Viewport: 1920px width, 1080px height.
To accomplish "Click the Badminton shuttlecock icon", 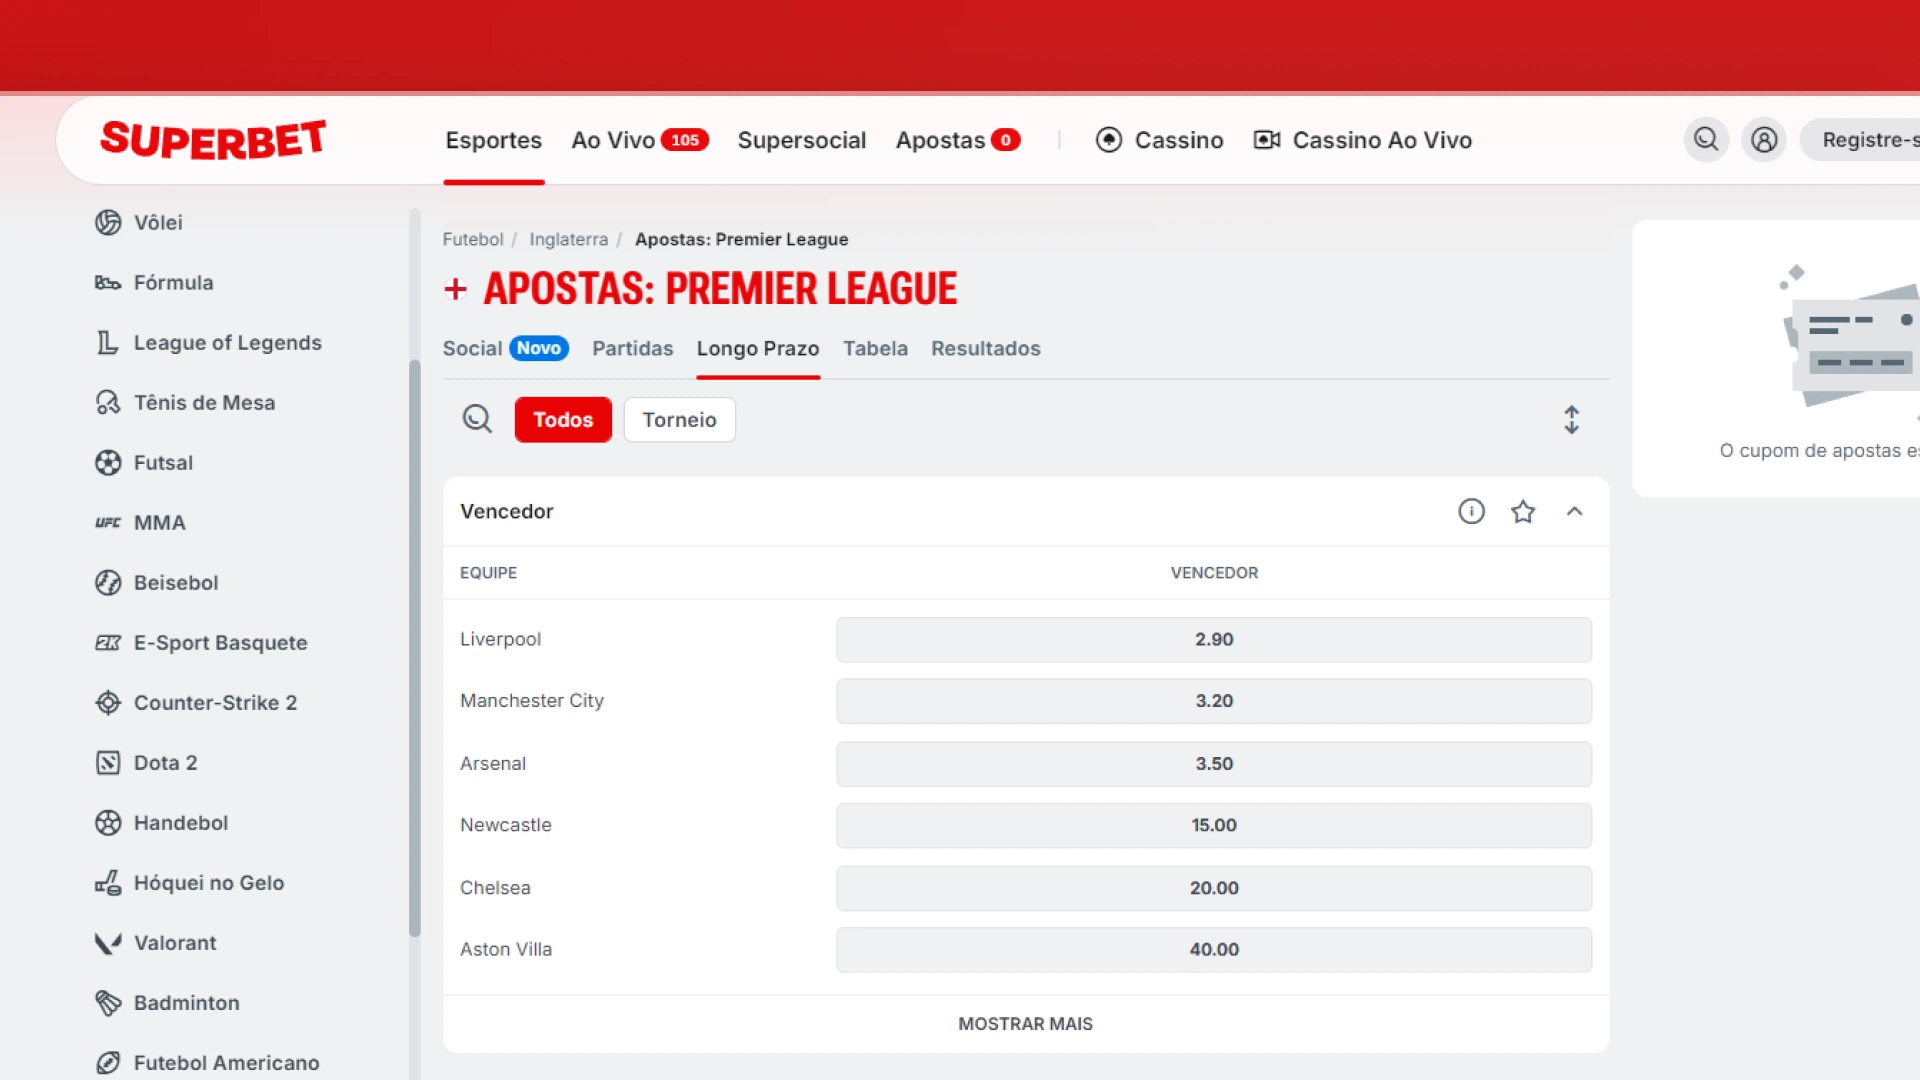I will [x=108, y=1003].
